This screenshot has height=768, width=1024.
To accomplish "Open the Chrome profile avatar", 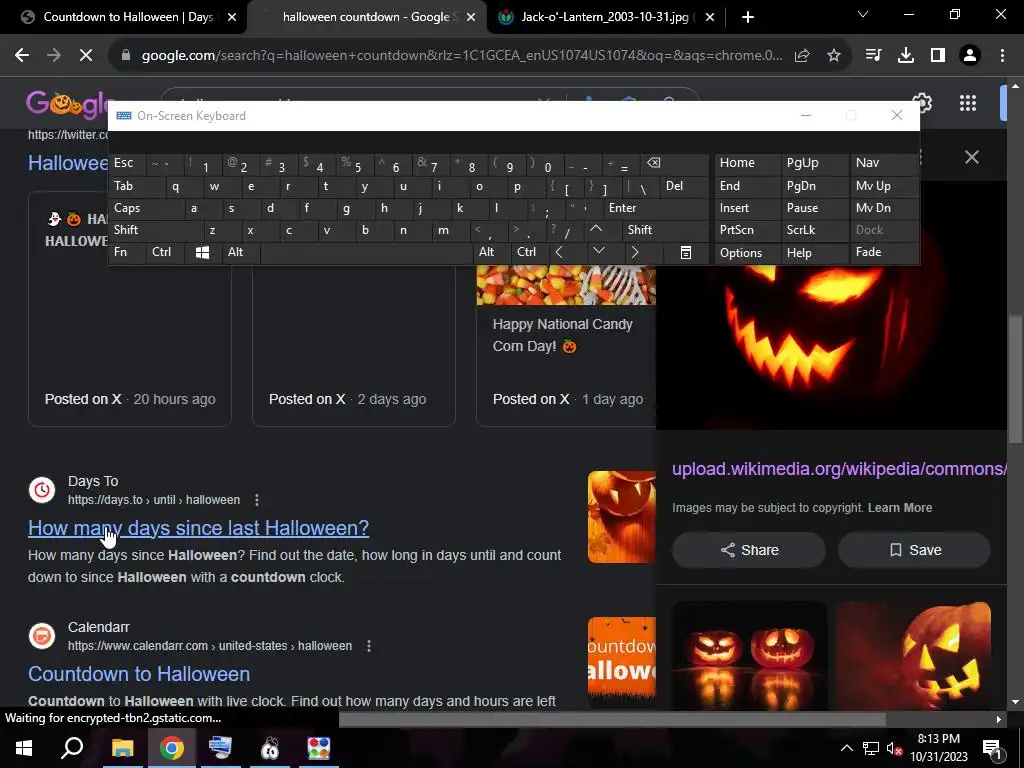I will pos(970,56).
